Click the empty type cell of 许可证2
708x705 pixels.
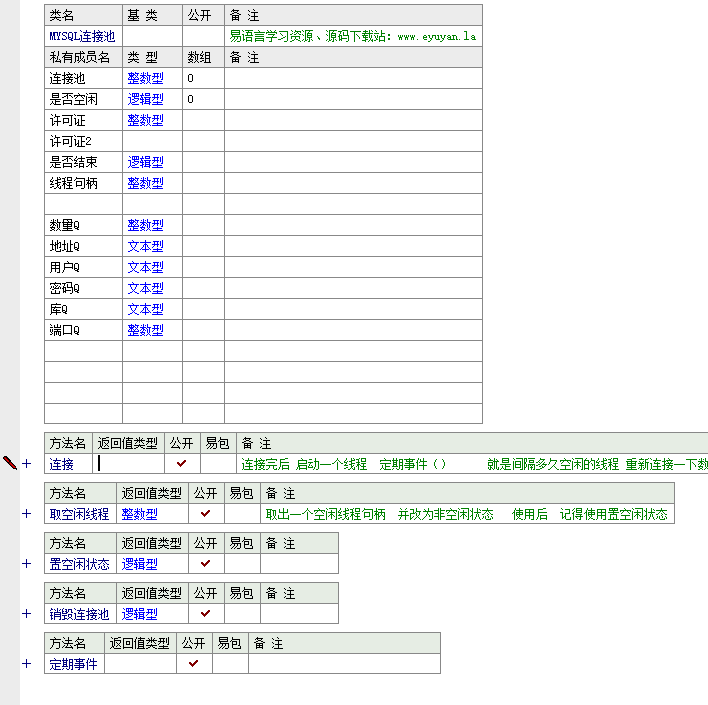pyautogui.click(x=152, y=141)
